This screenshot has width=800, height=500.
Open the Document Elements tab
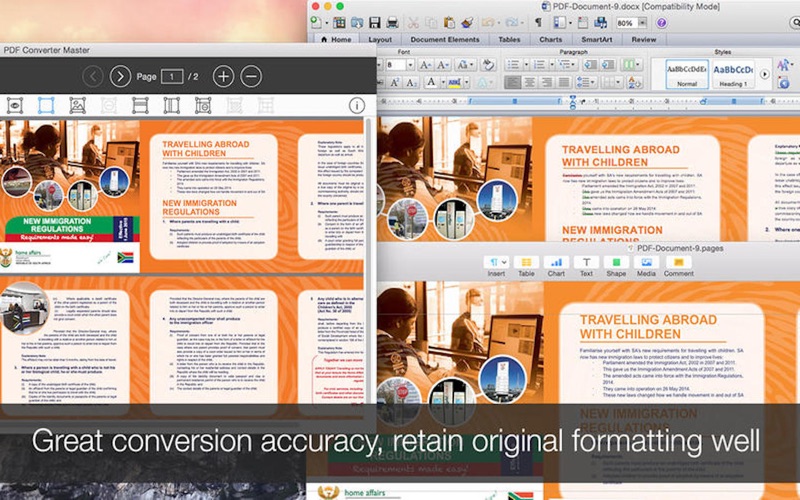coord(445,39)
